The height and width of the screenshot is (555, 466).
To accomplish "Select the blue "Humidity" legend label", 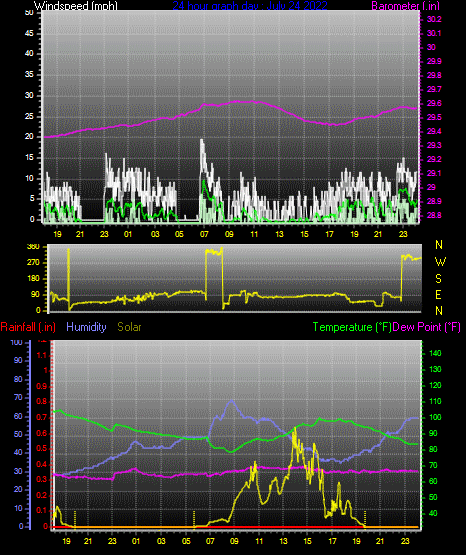I will [86, 327].
